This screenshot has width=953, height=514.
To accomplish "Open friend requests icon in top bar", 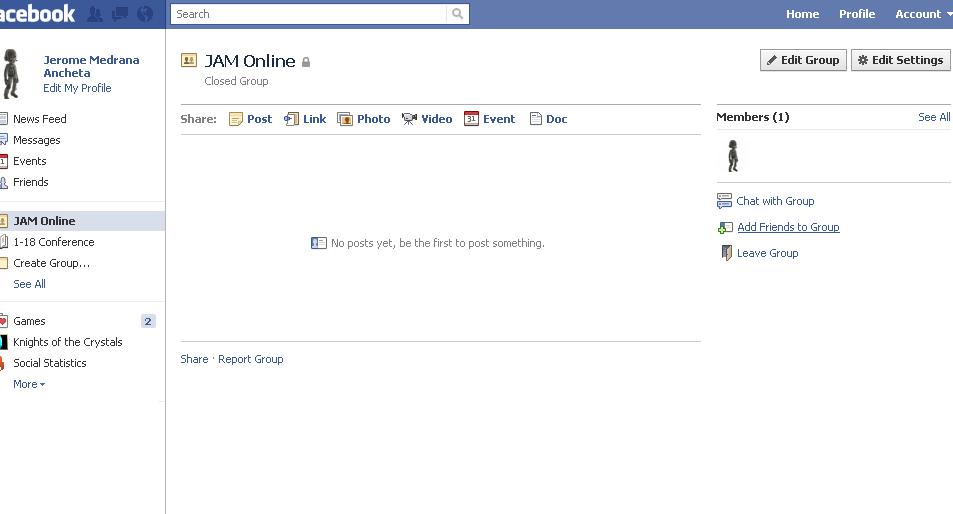I will pos(95,14).
